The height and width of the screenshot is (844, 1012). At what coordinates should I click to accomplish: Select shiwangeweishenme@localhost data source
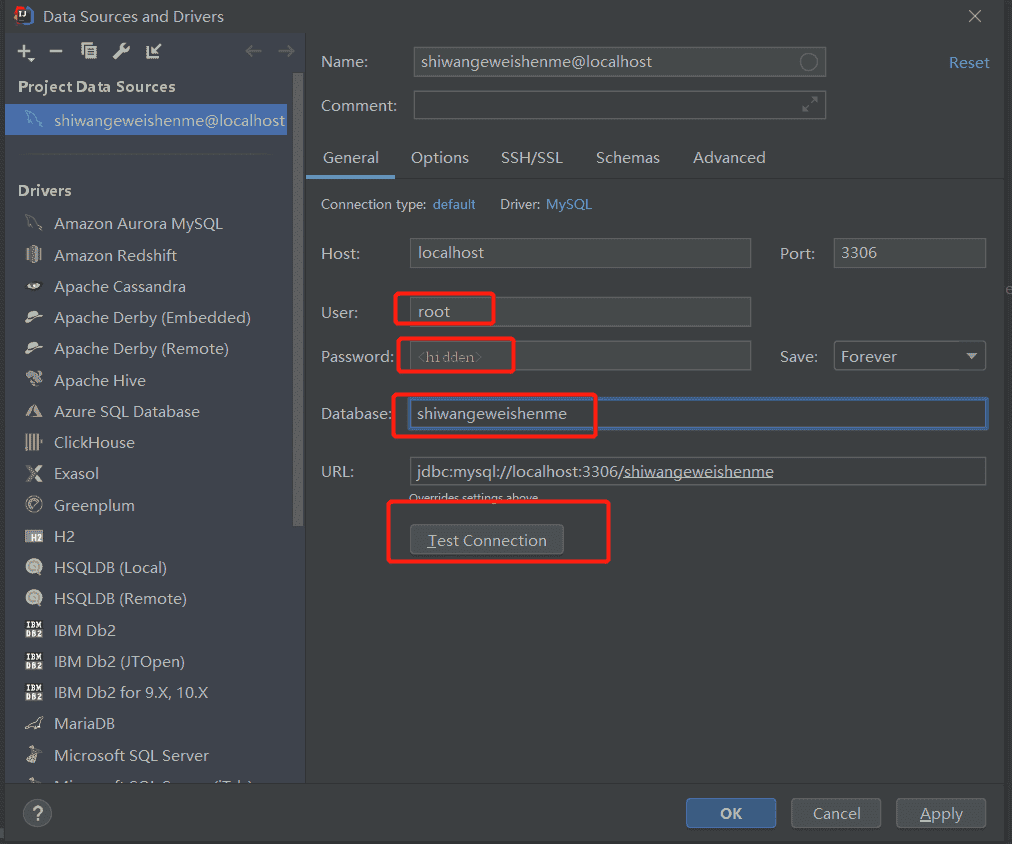coord(146,120)
